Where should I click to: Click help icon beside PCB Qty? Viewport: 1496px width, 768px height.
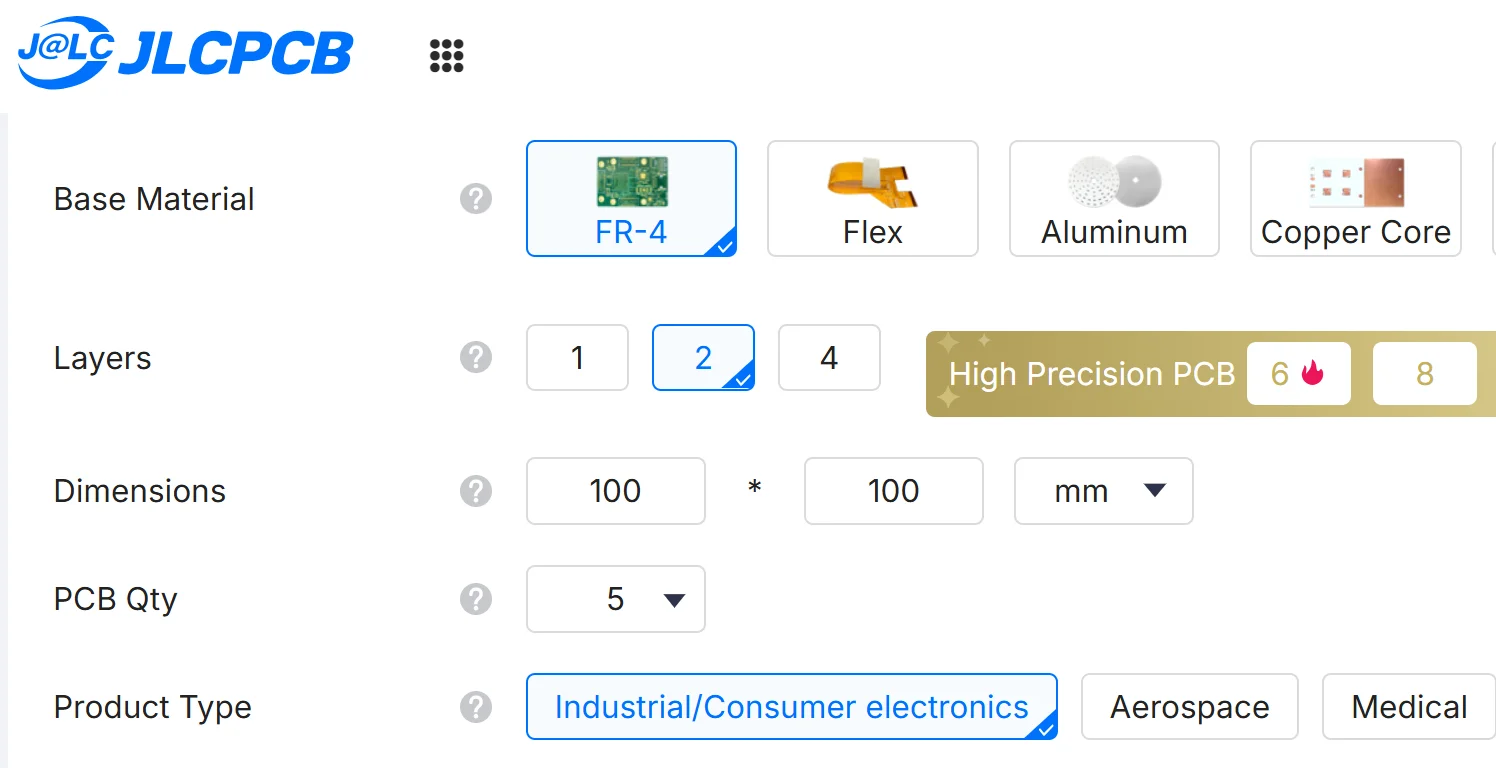coord(476,599)
